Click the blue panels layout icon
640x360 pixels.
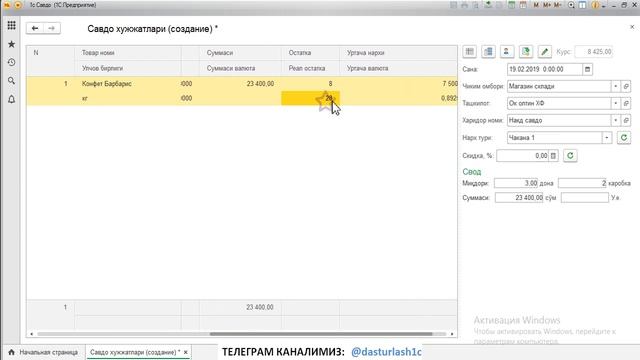pos(582,5)
